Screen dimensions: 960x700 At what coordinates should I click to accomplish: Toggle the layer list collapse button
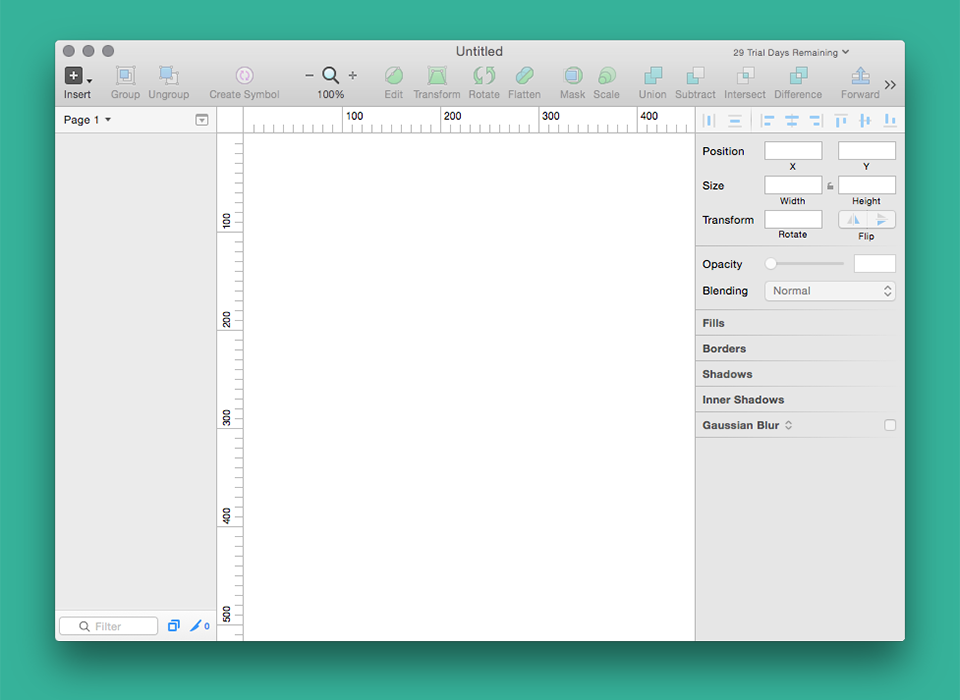coord(202,120)
